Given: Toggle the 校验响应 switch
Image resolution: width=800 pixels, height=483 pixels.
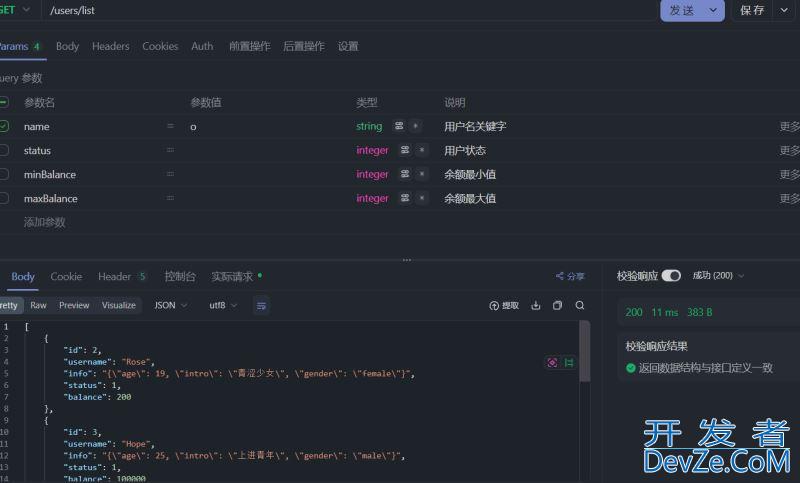Looking at the screenshot, I should click(671, 275).
